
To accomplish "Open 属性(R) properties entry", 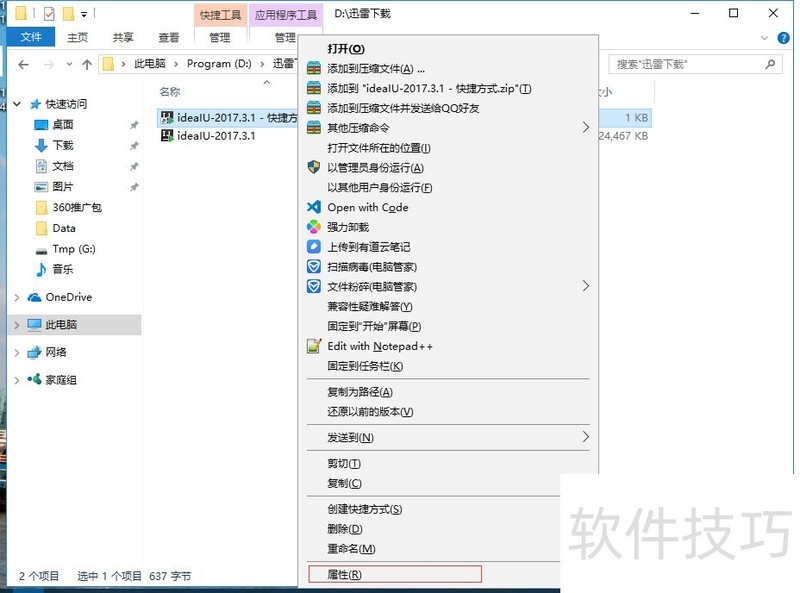I will click(x=395, y=574).
